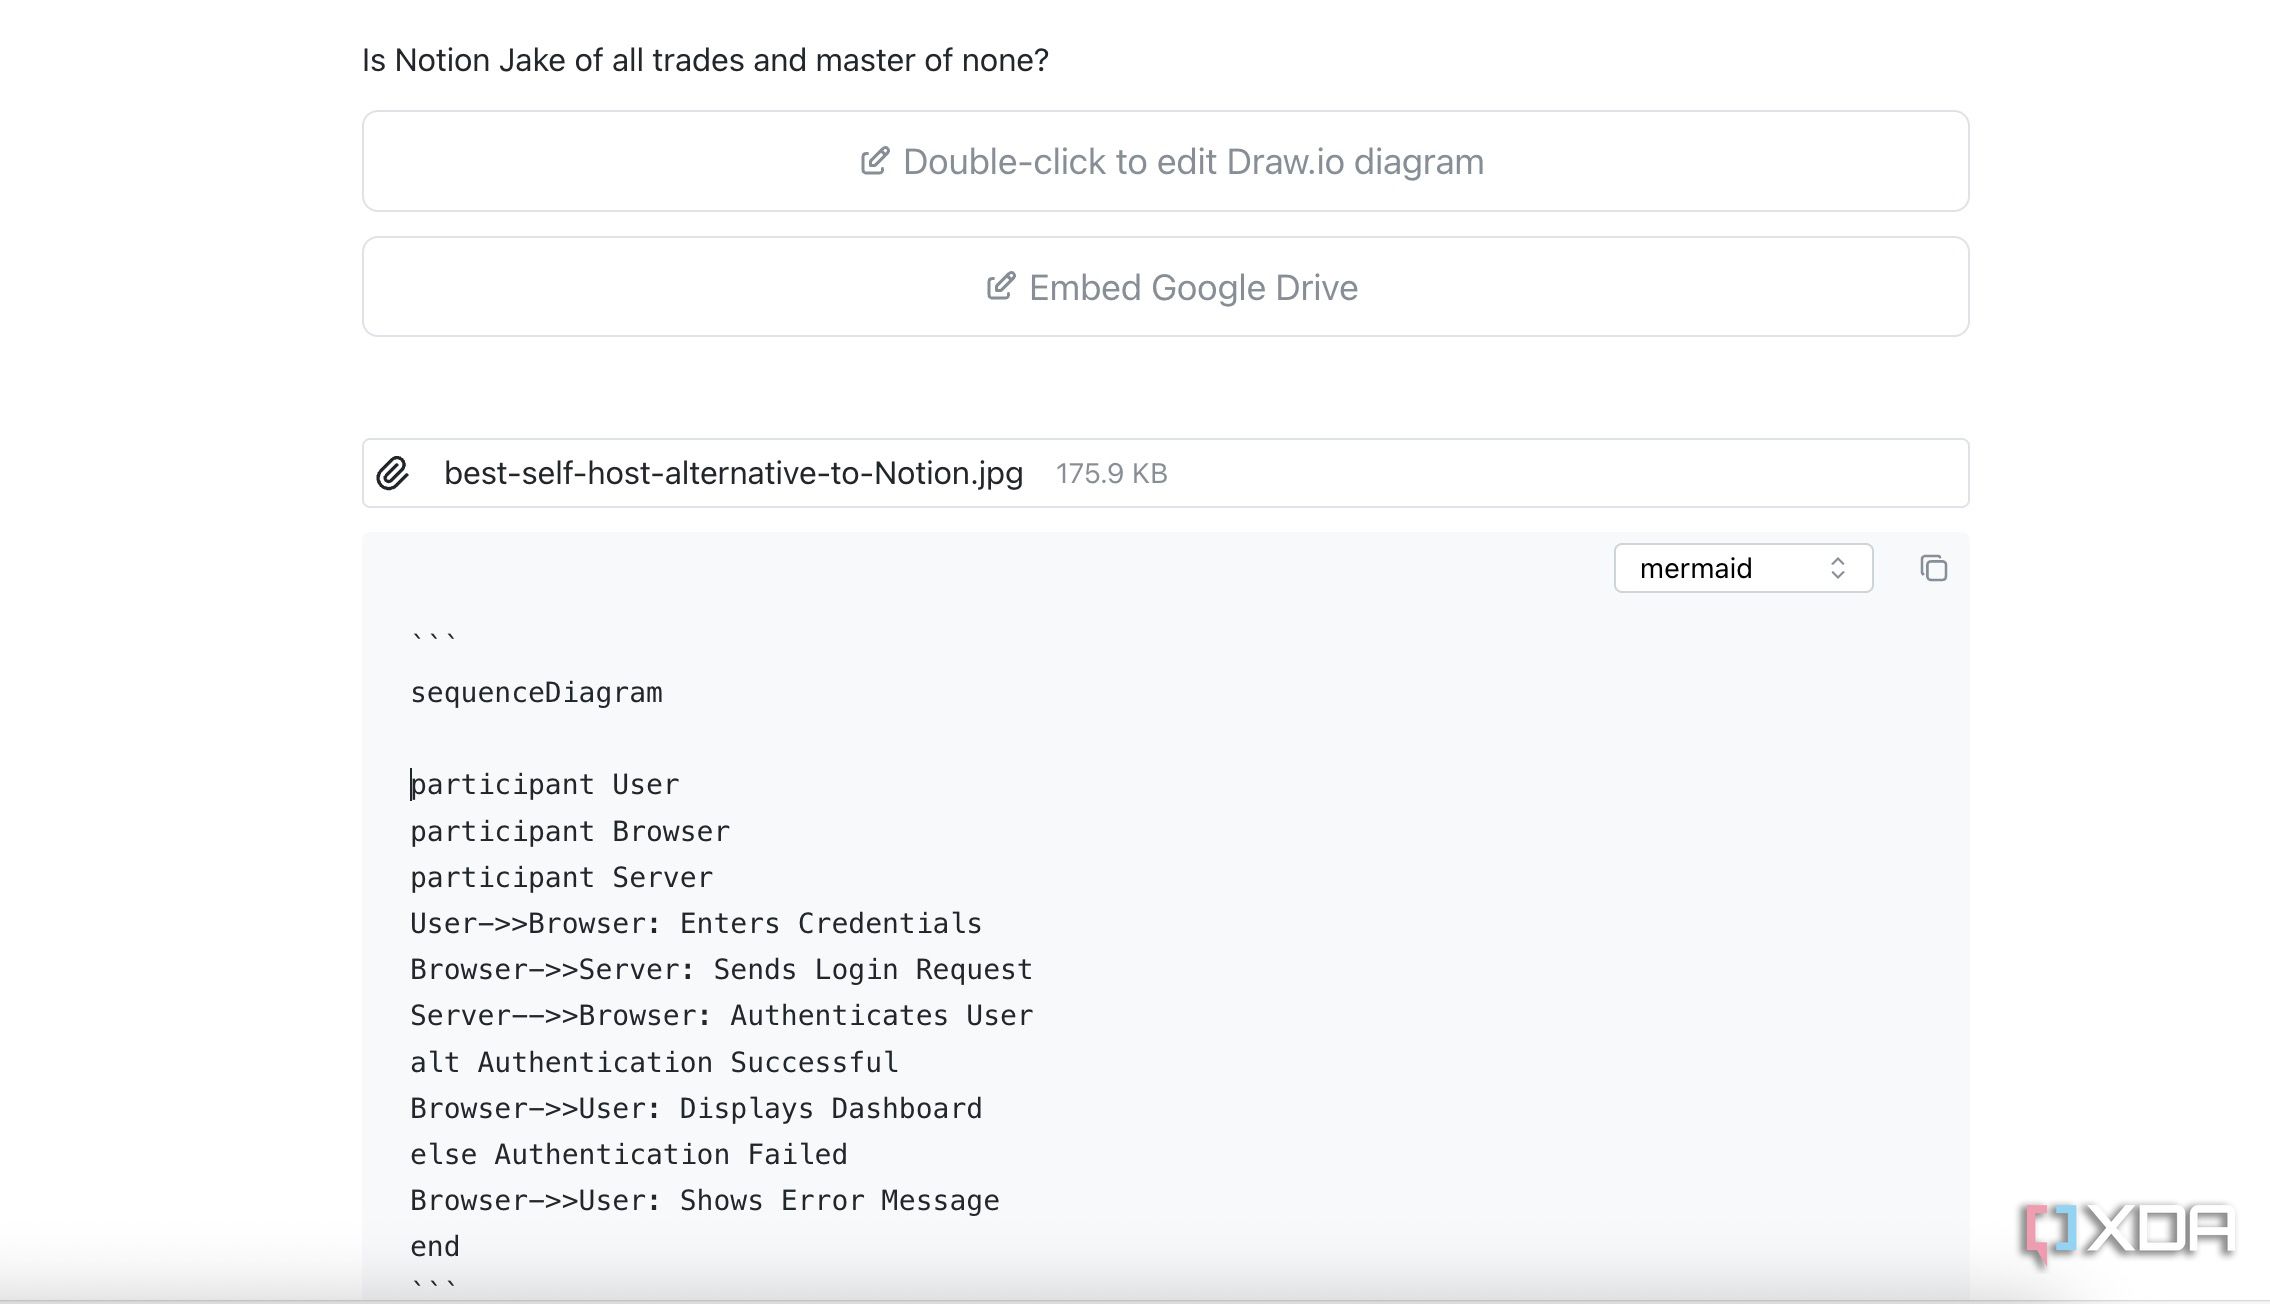Click the 'participant Browser' line
Image resolution: width=2270 pixels, height=1304 pixels.
570,831
